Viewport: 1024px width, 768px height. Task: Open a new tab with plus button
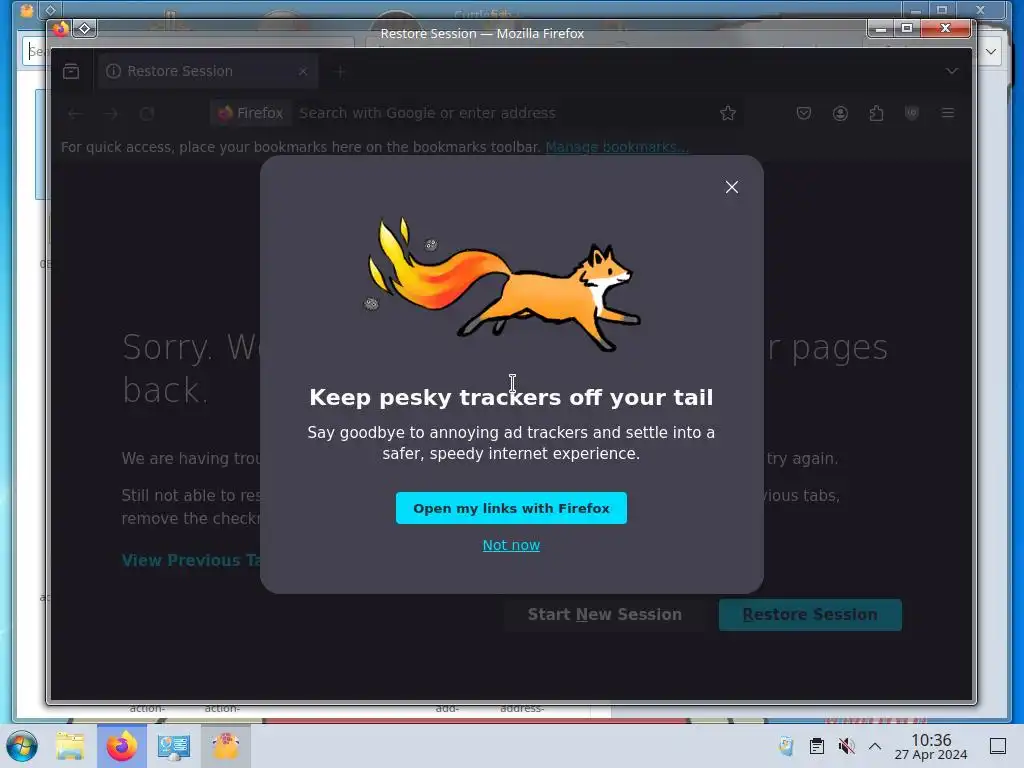click(x=339, y=71)
